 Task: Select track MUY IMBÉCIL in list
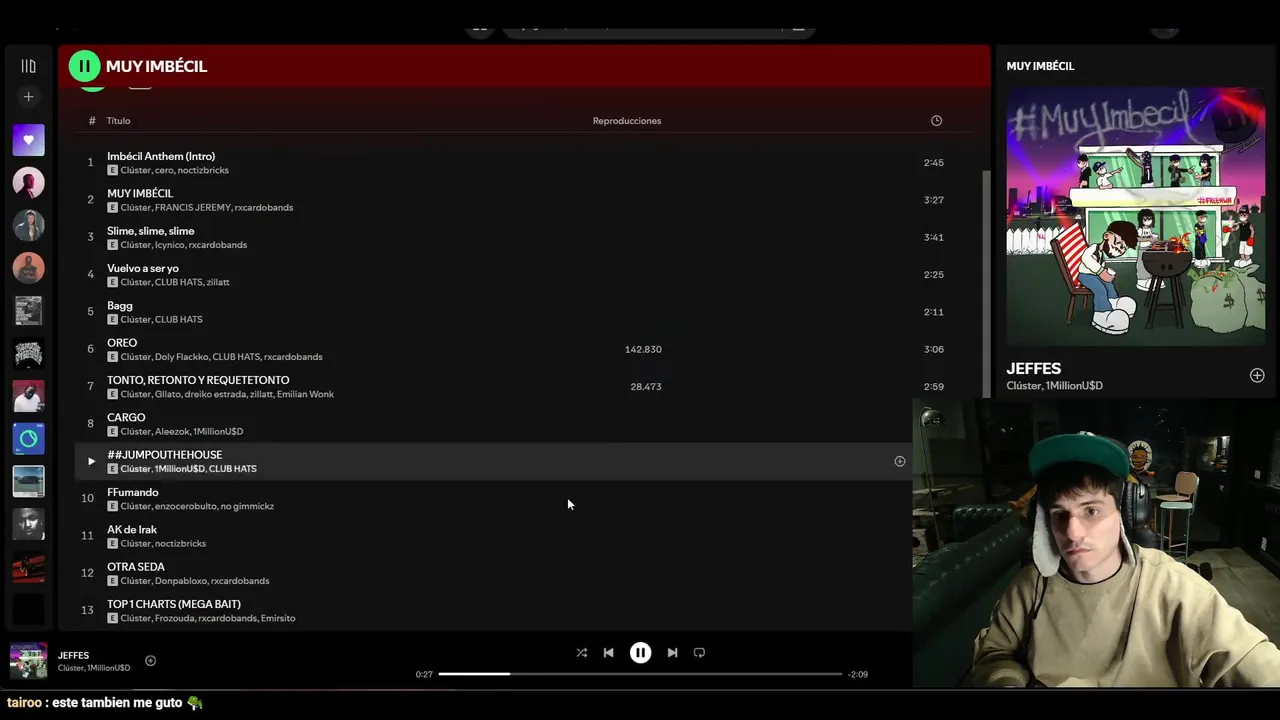(140, 193)
